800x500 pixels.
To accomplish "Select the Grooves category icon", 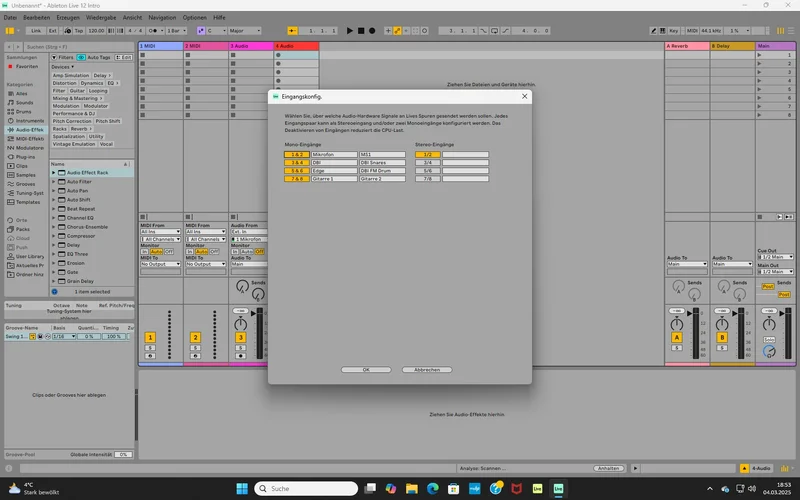I will coord(11,184).
